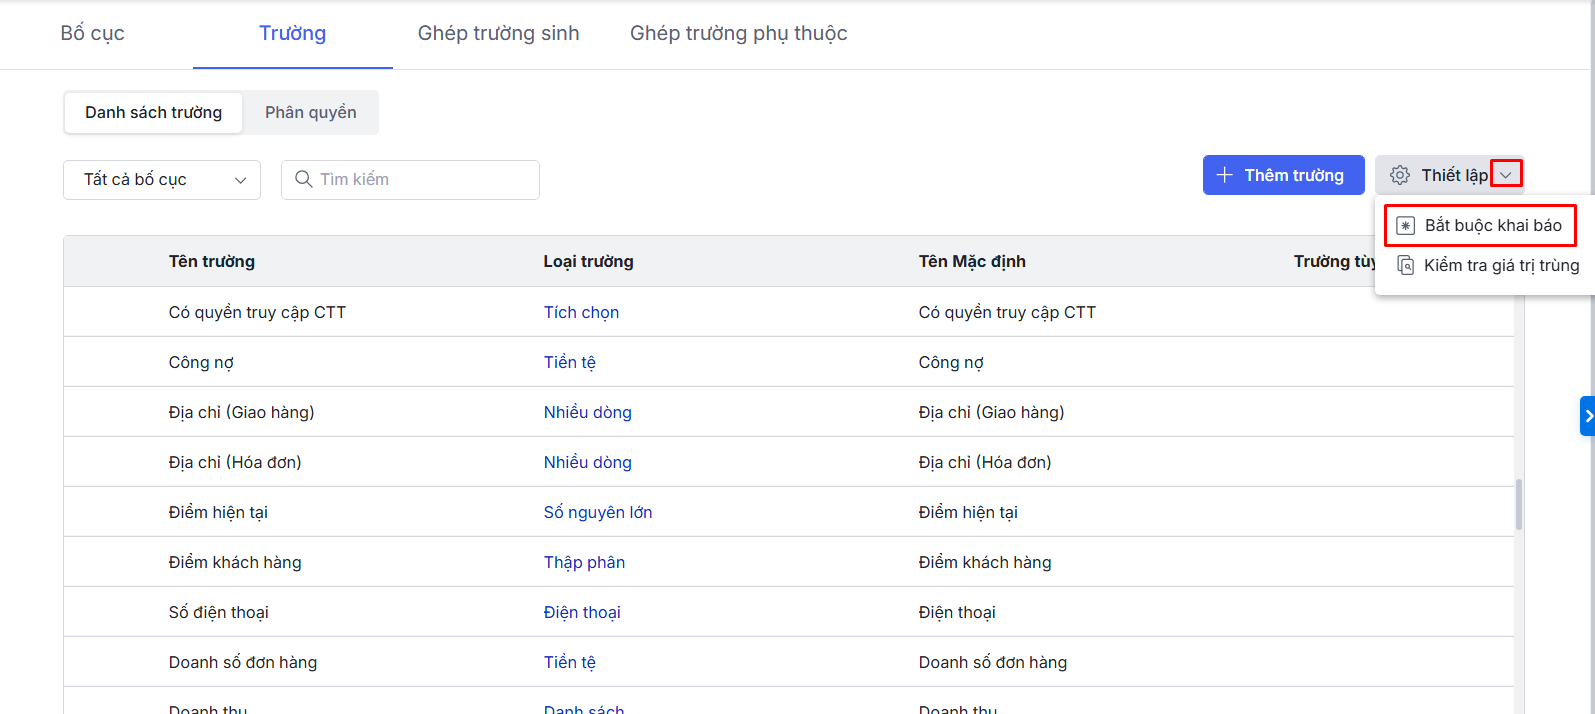
Task: Click the icon beside Kiểm tra giá trị trùng
Action: [1405, 265]
